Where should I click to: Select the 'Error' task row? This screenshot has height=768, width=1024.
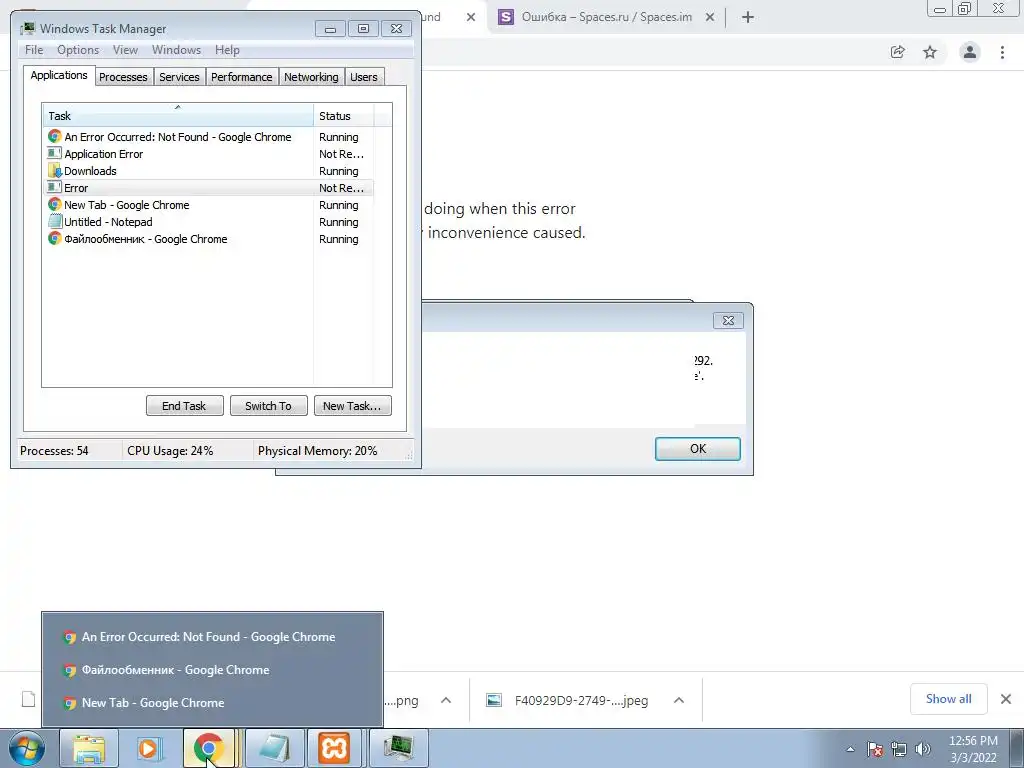(x=208, y=188)
